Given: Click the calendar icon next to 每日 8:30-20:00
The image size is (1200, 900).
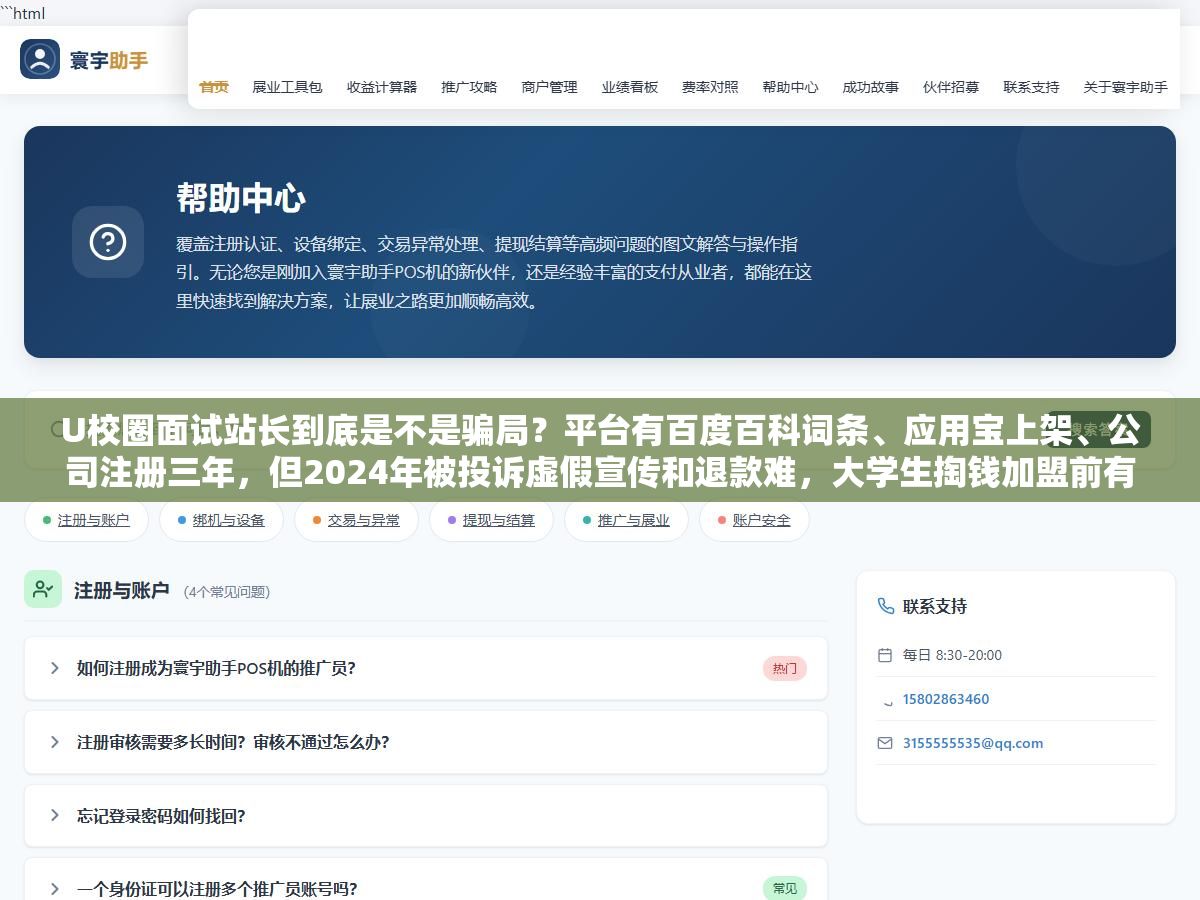Looking at the screenshot, I should pyautogui.click(x=885, y=655).
